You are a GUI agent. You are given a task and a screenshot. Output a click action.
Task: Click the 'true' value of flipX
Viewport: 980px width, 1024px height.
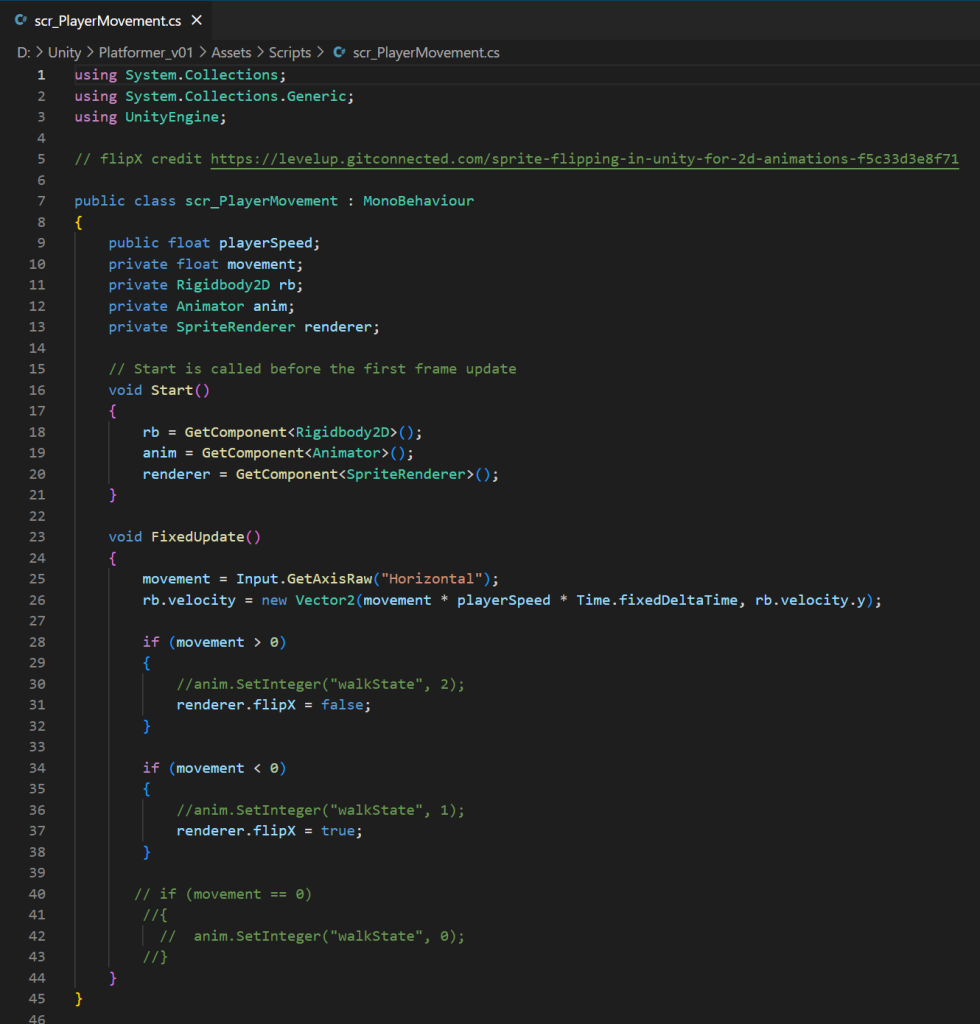tap(337, 831)
